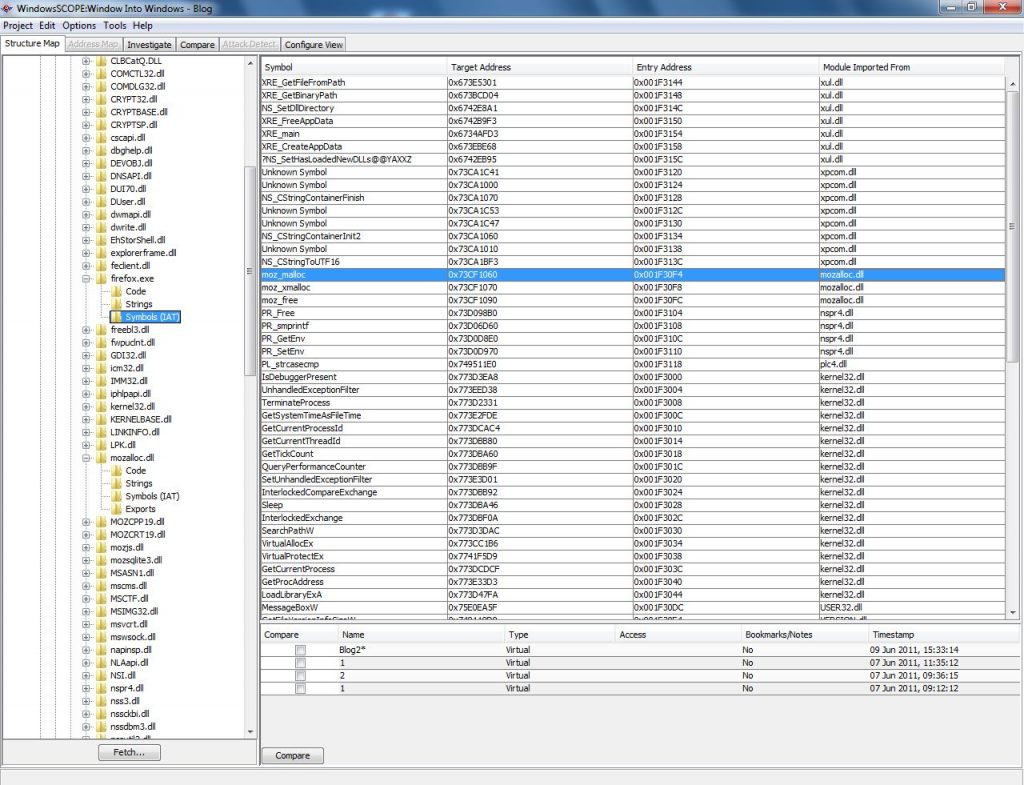Click the Strings folder icon under mozalloc.dll

click(x=116, y=483)
